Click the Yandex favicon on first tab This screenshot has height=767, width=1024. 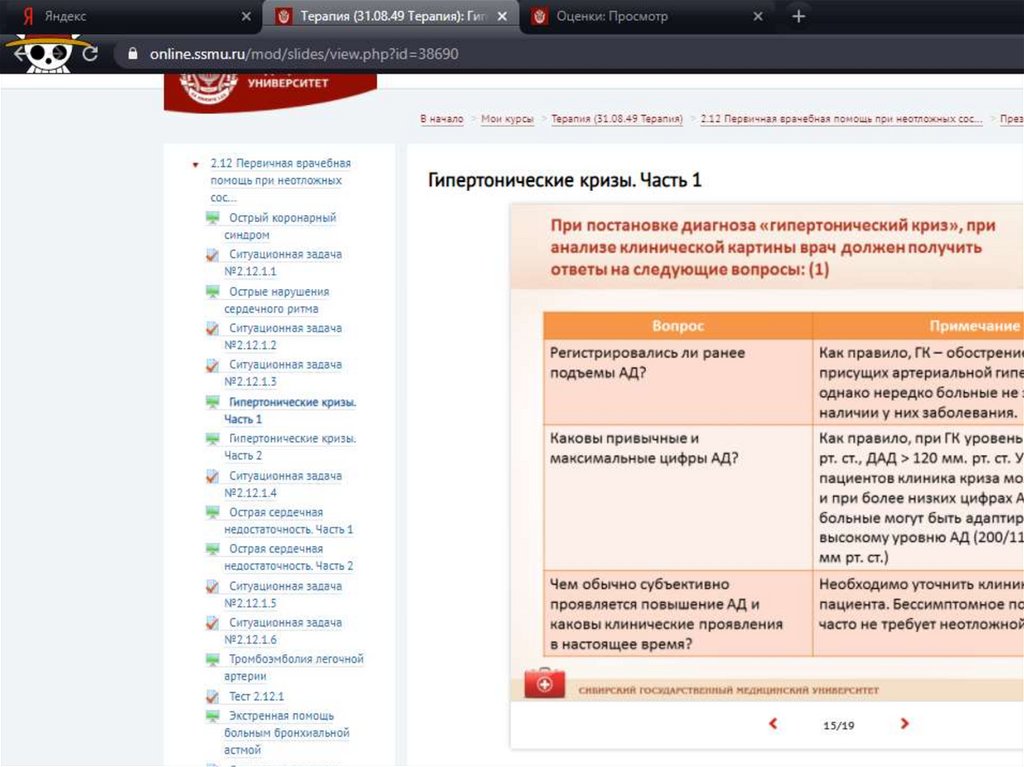(x=27, y=16)
